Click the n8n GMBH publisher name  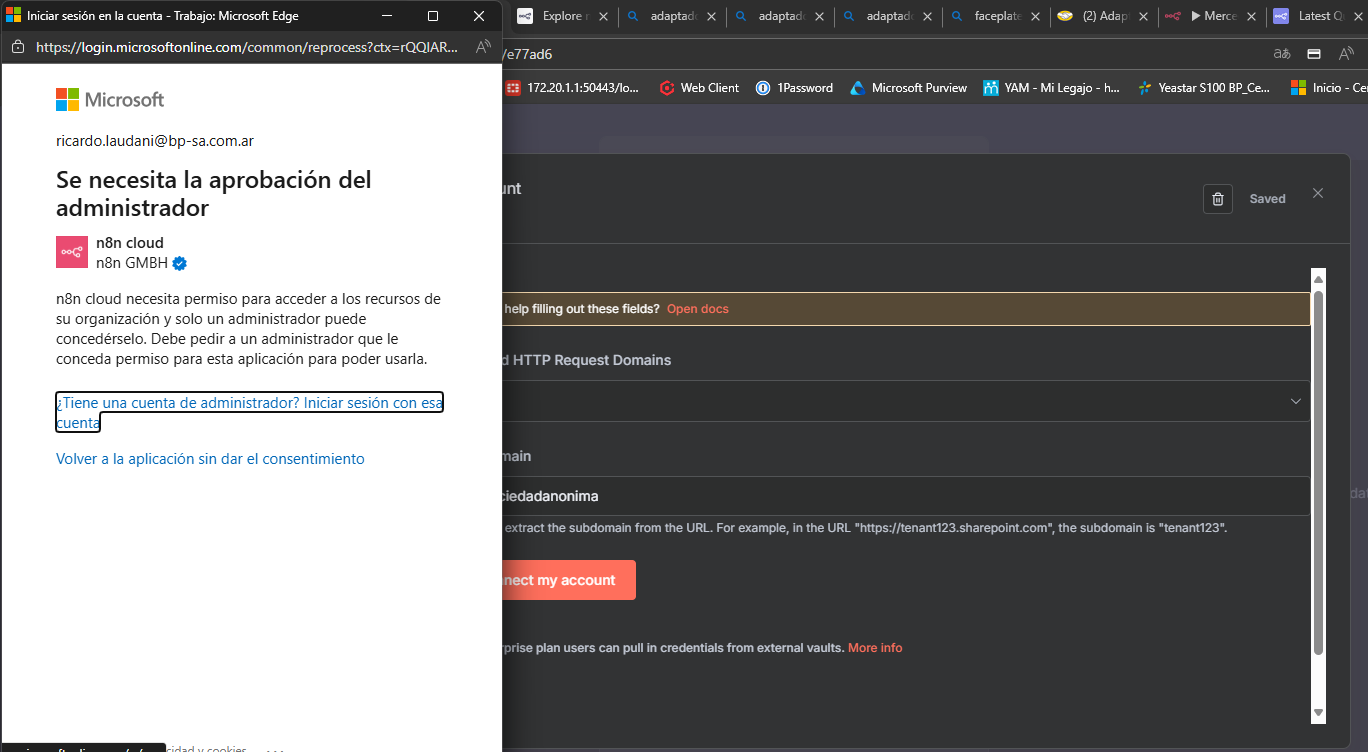(132, 263)
